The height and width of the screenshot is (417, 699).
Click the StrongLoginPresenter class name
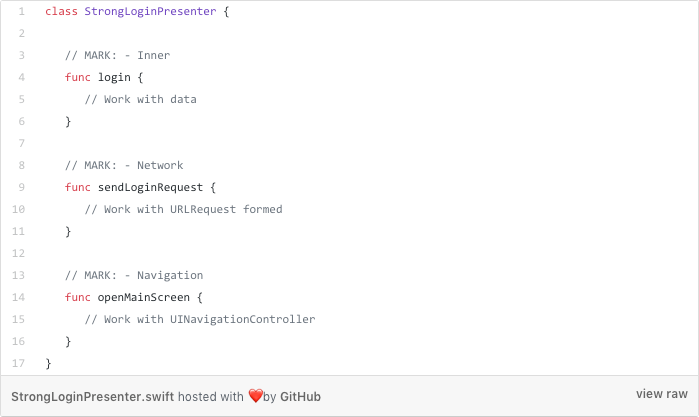coord(150,11)
